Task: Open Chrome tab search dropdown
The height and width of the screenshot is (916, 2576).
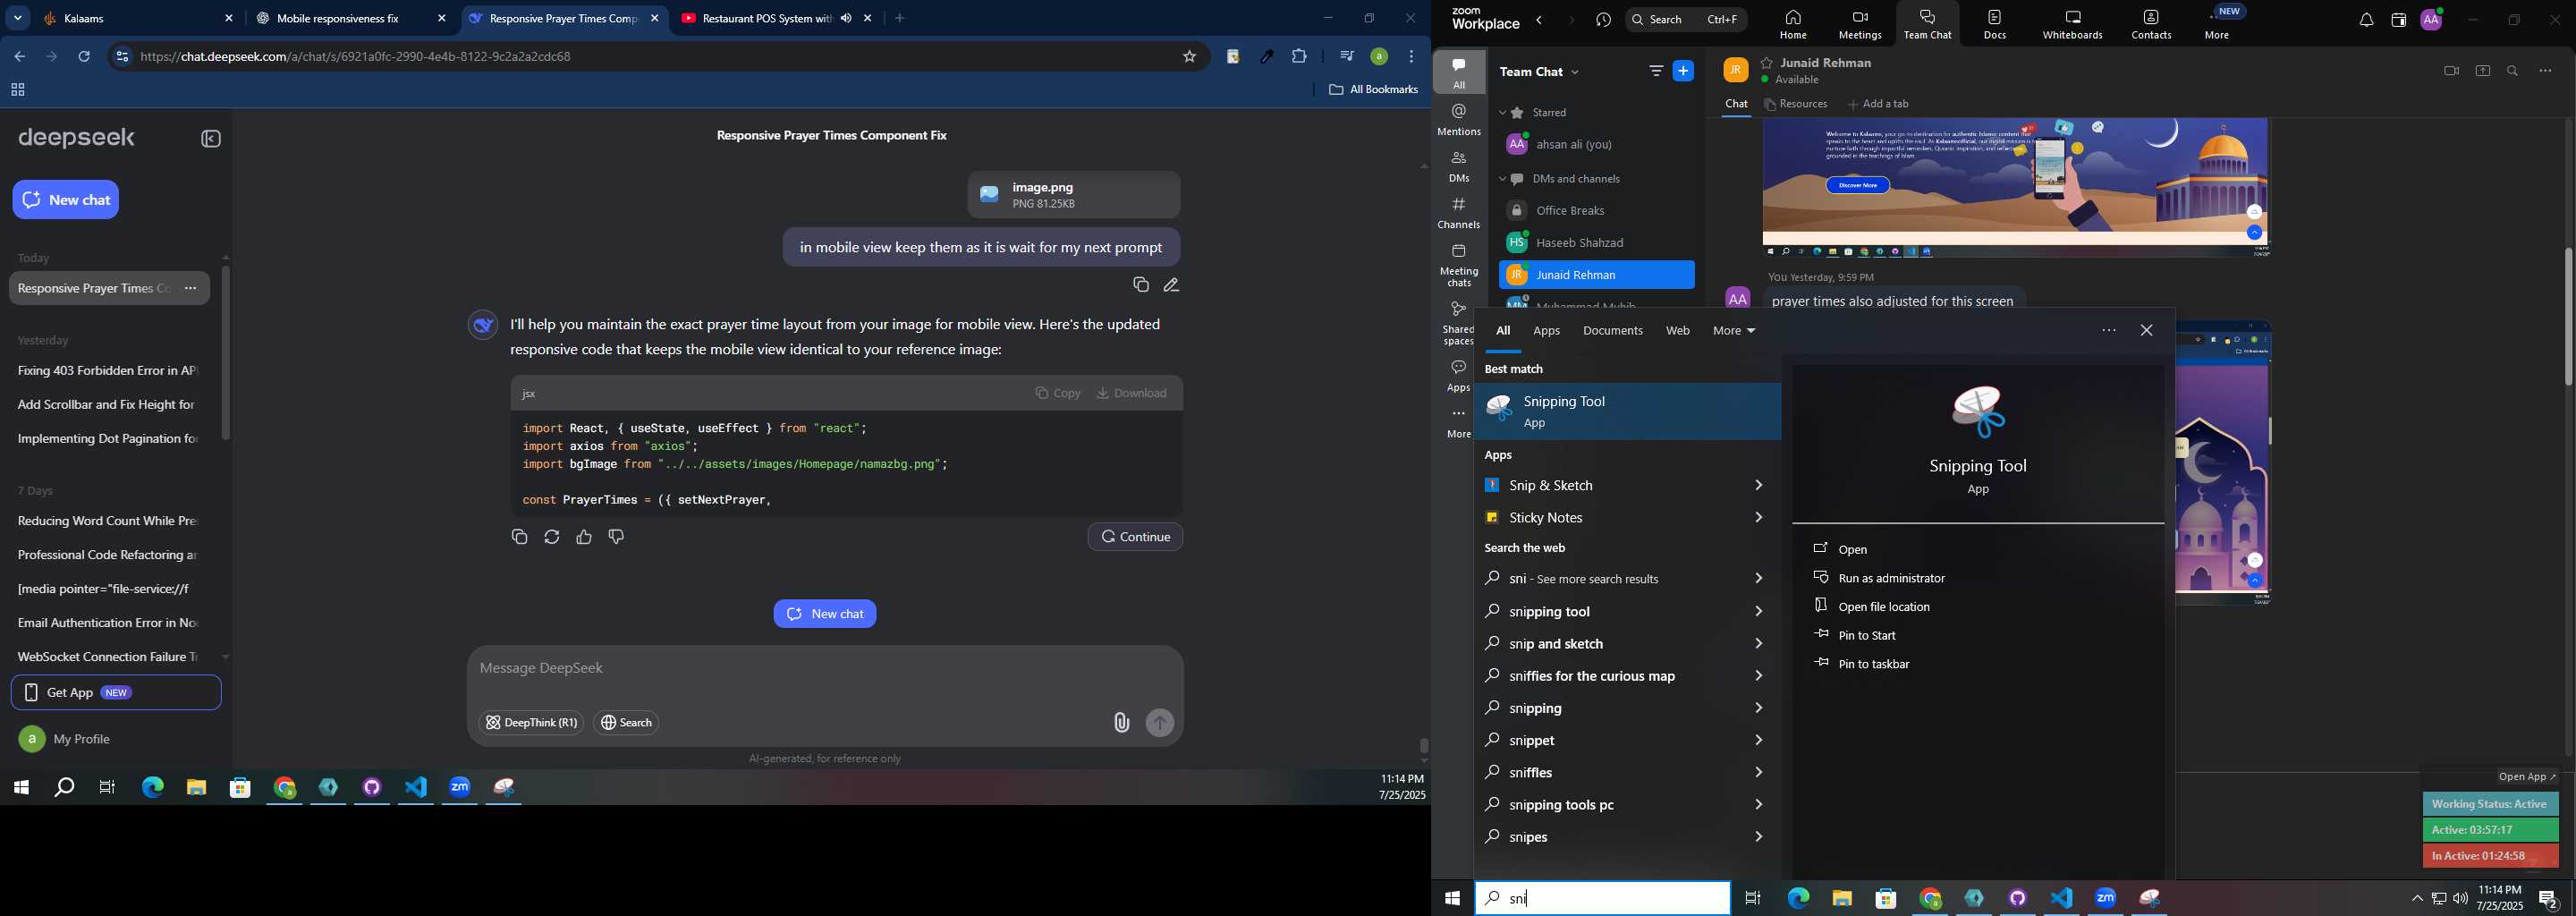Action: pyautogui.click(x=18, y=18)
